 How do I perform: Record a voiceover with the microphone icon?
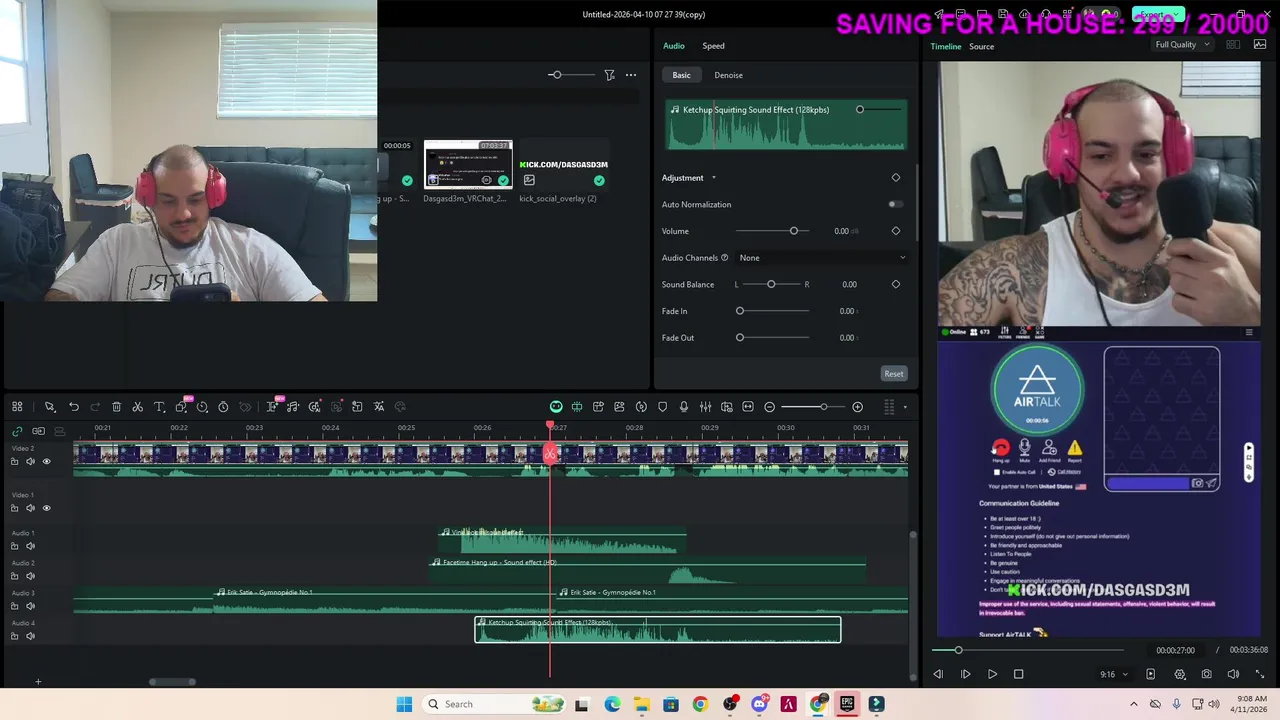684,407
